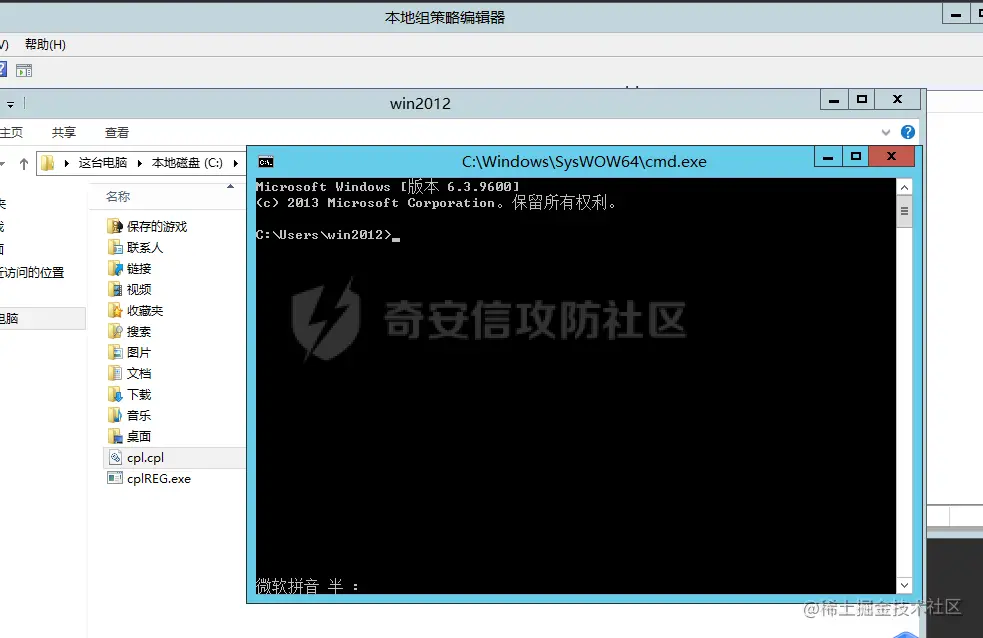This screenshot has width=983, height=638.
Task: Maximize the win2012 Explorer window
Action: 862,99
